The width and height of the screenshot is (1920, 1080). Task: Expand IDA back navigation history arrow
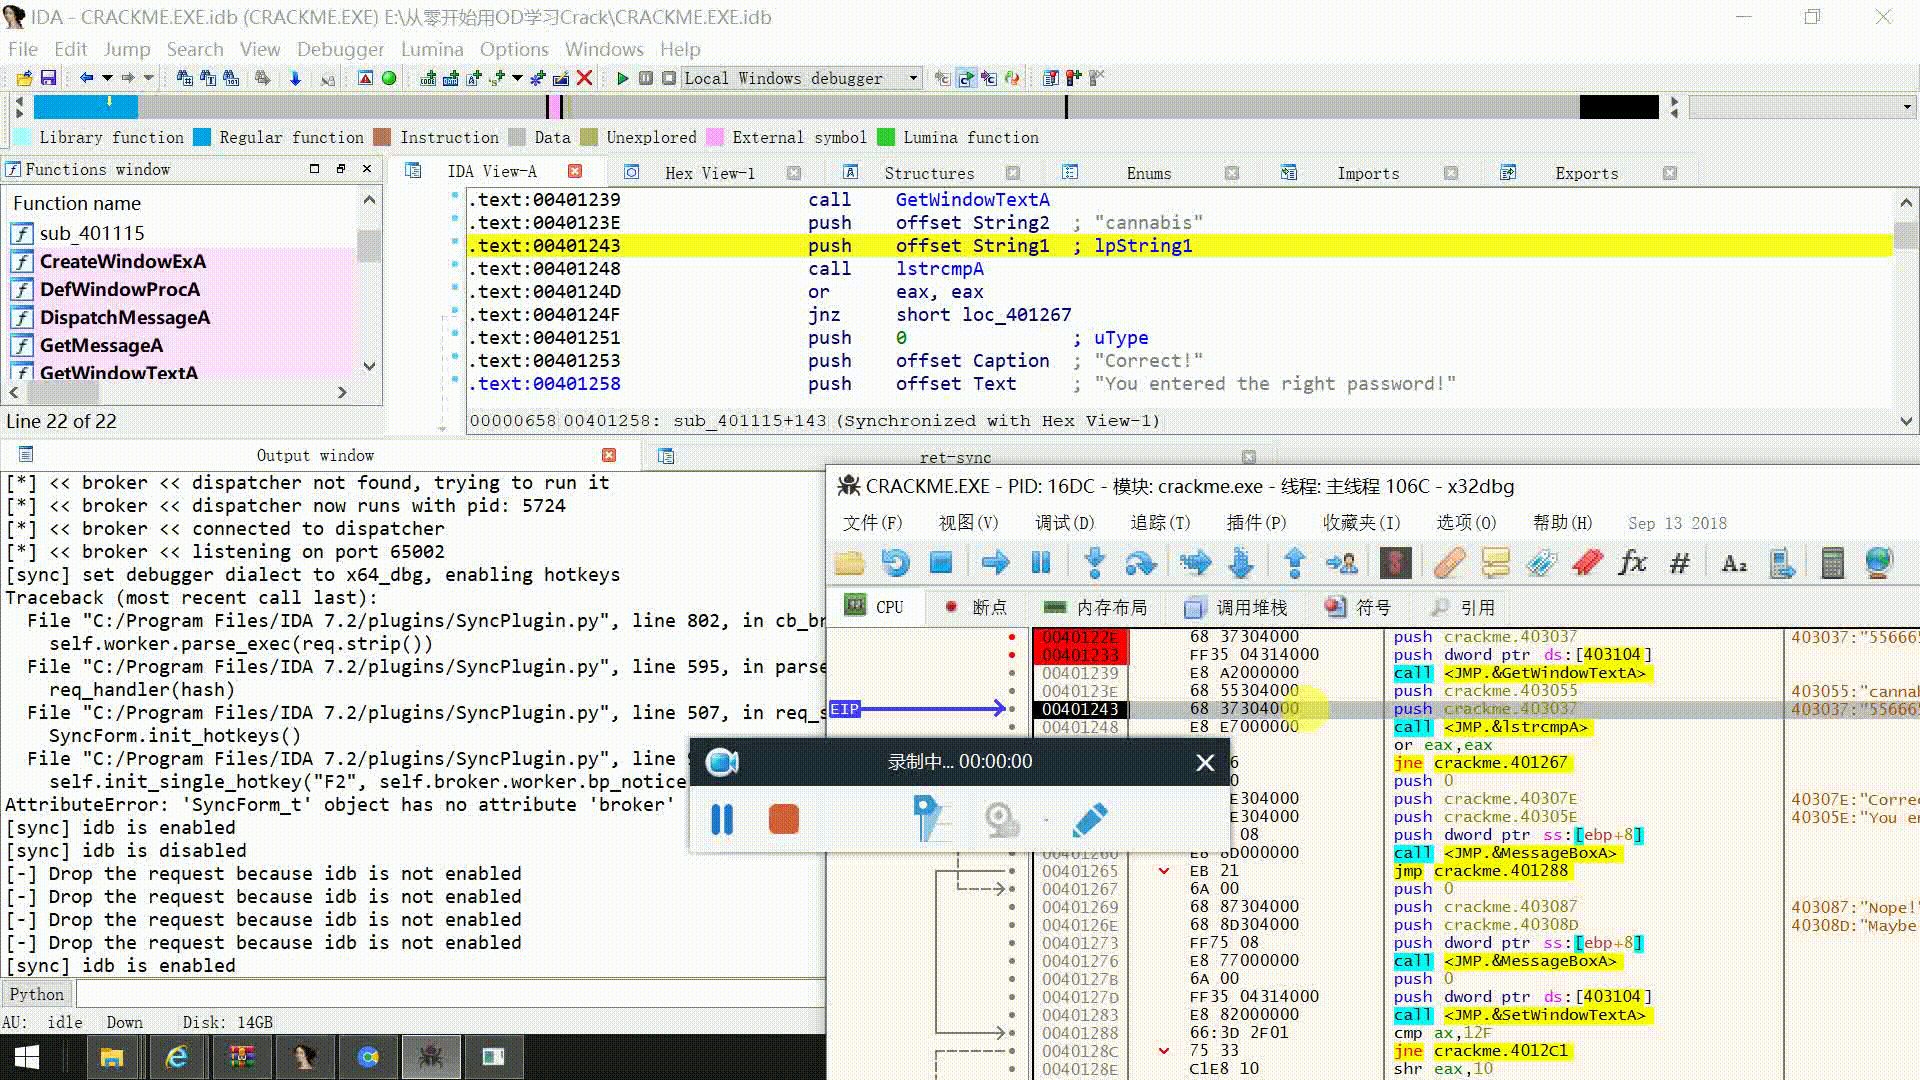[107, 78]
